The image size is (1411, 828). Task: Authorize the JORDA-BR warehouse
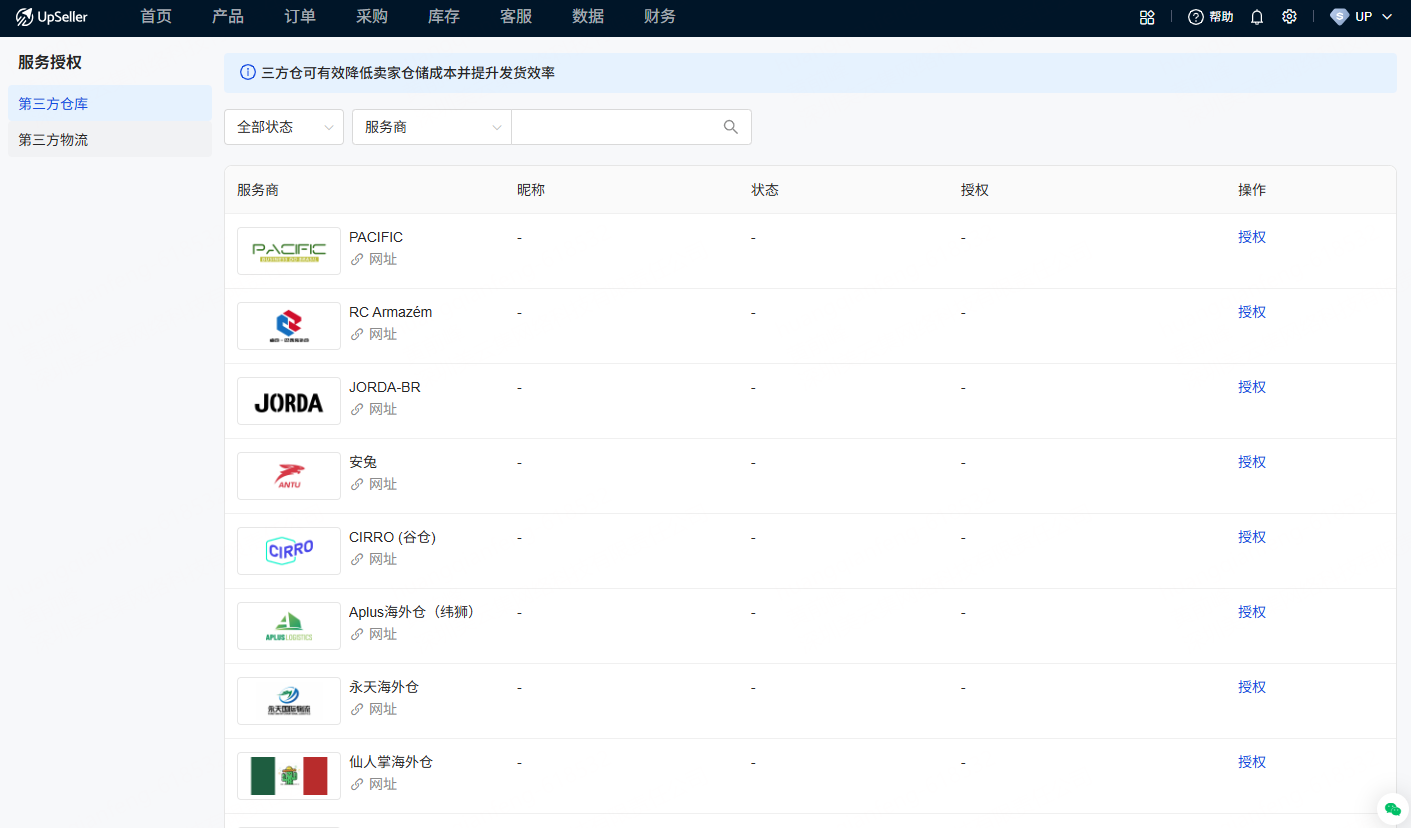[1252, 387]
